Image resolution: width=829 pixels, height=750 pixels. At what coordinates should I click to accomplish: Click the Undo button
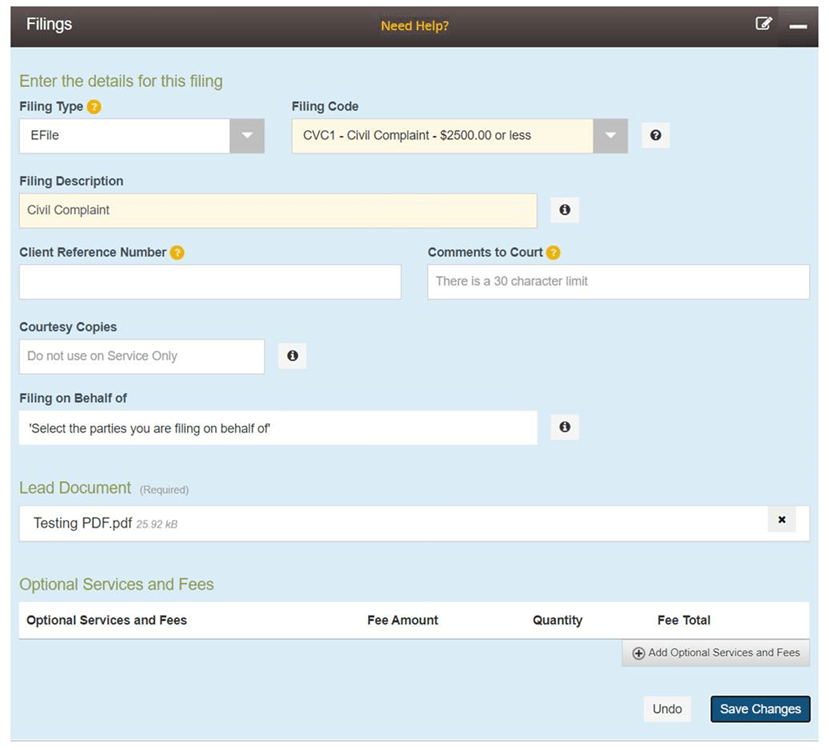pos(667,709)
